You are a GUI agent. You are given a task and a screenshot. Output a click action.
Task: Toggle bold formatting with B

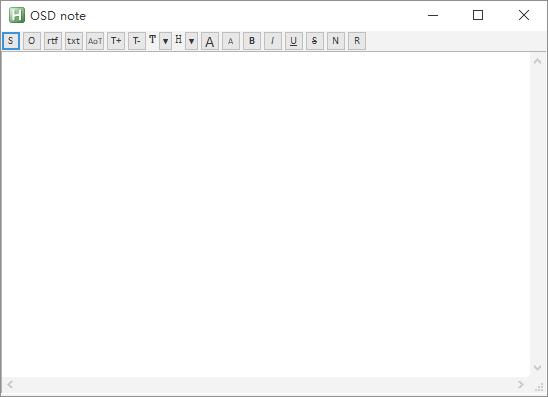(252, 41)
